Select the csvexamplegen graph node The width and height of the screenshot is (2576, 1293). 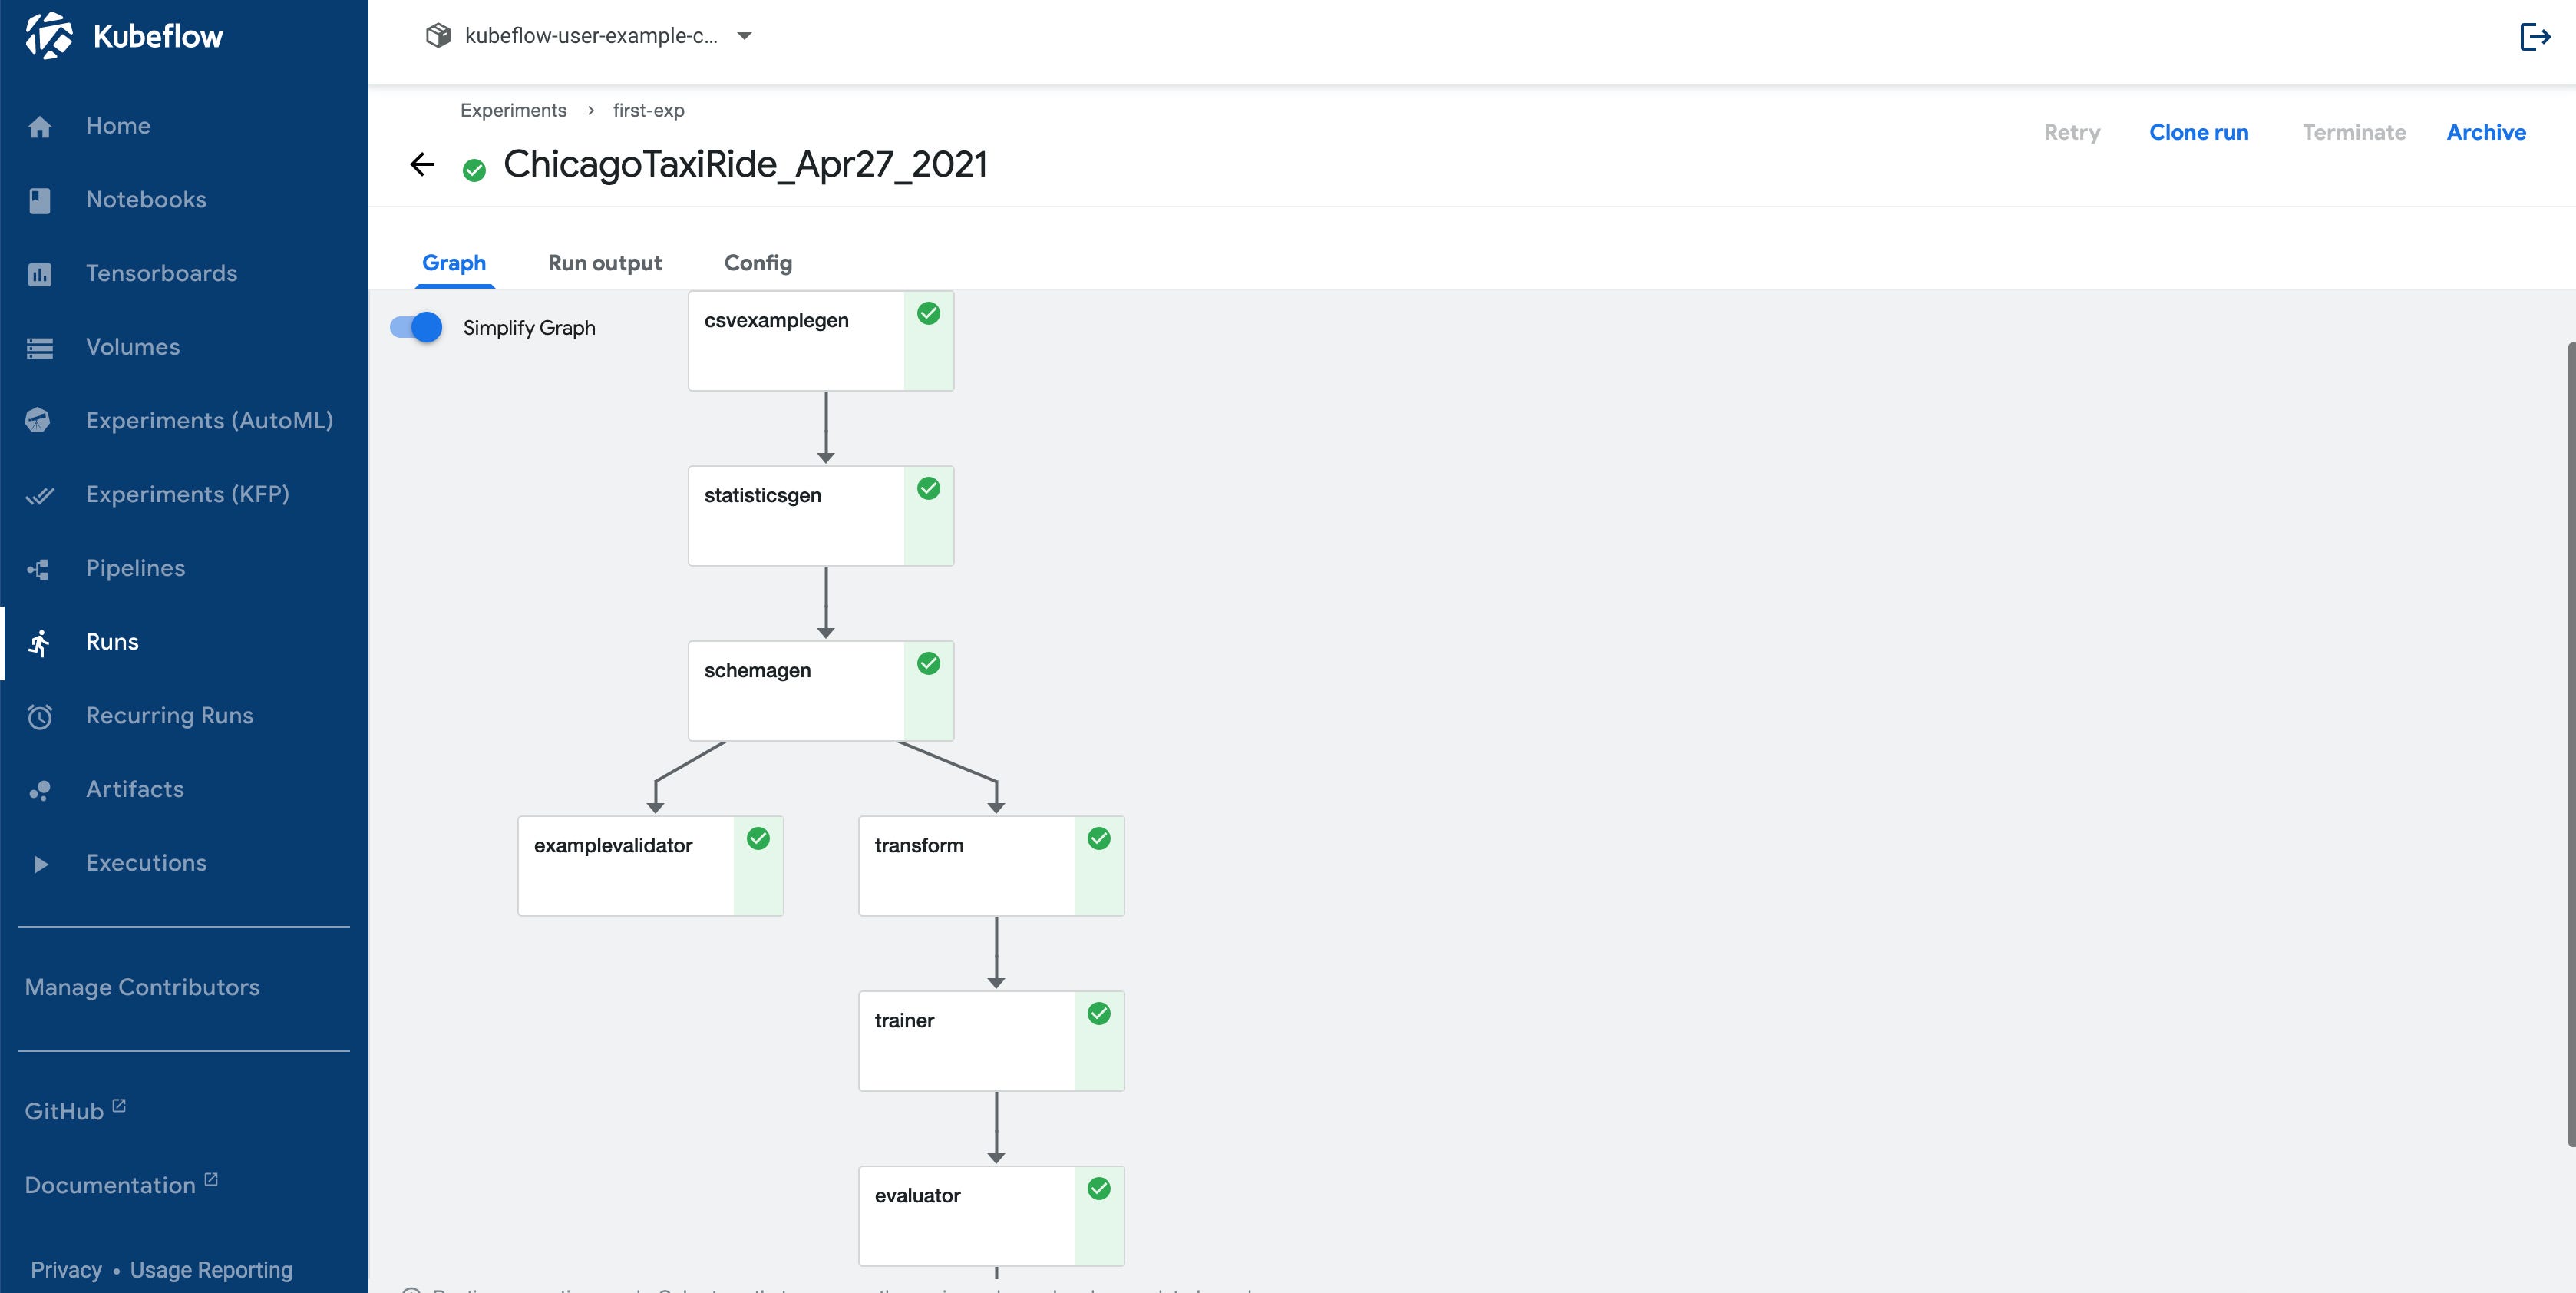[x=821, y=341]
